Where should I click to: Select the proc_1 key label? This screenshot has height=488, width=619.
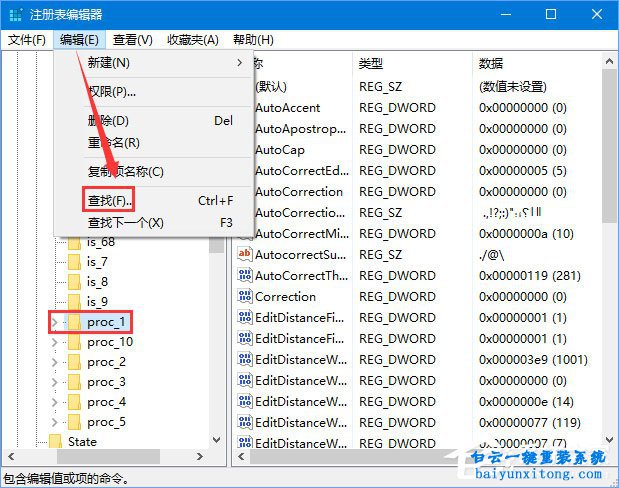point(106,322)
